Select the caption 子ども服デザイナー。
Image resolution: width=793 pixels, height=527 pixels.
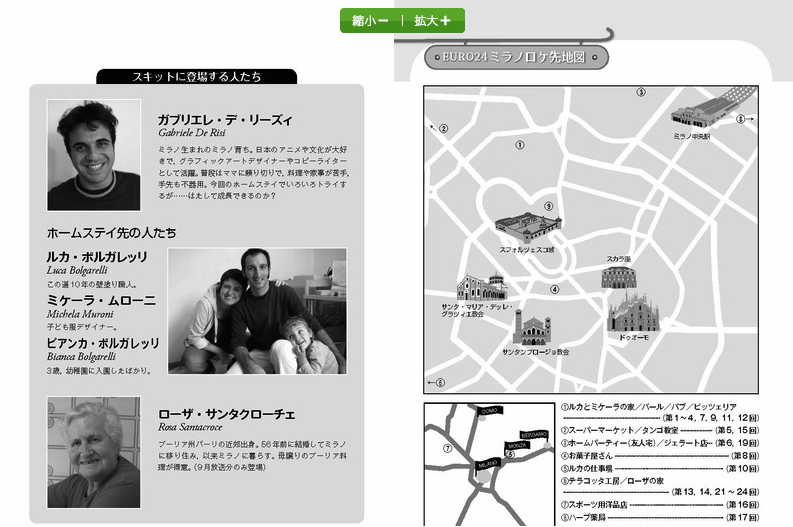click(x=82, y=327)
